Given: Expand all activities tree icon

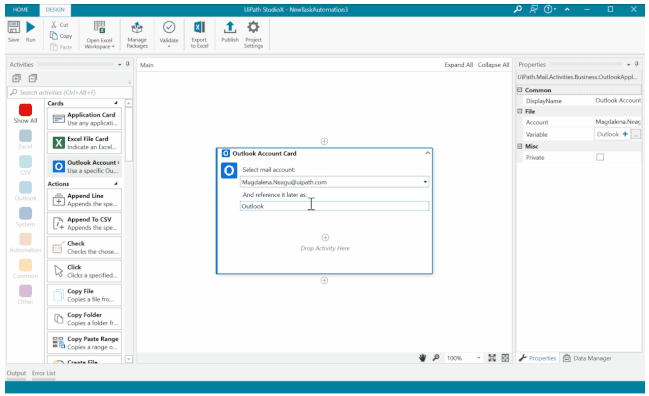Looking at the screenshot, I should pos(17,78).
